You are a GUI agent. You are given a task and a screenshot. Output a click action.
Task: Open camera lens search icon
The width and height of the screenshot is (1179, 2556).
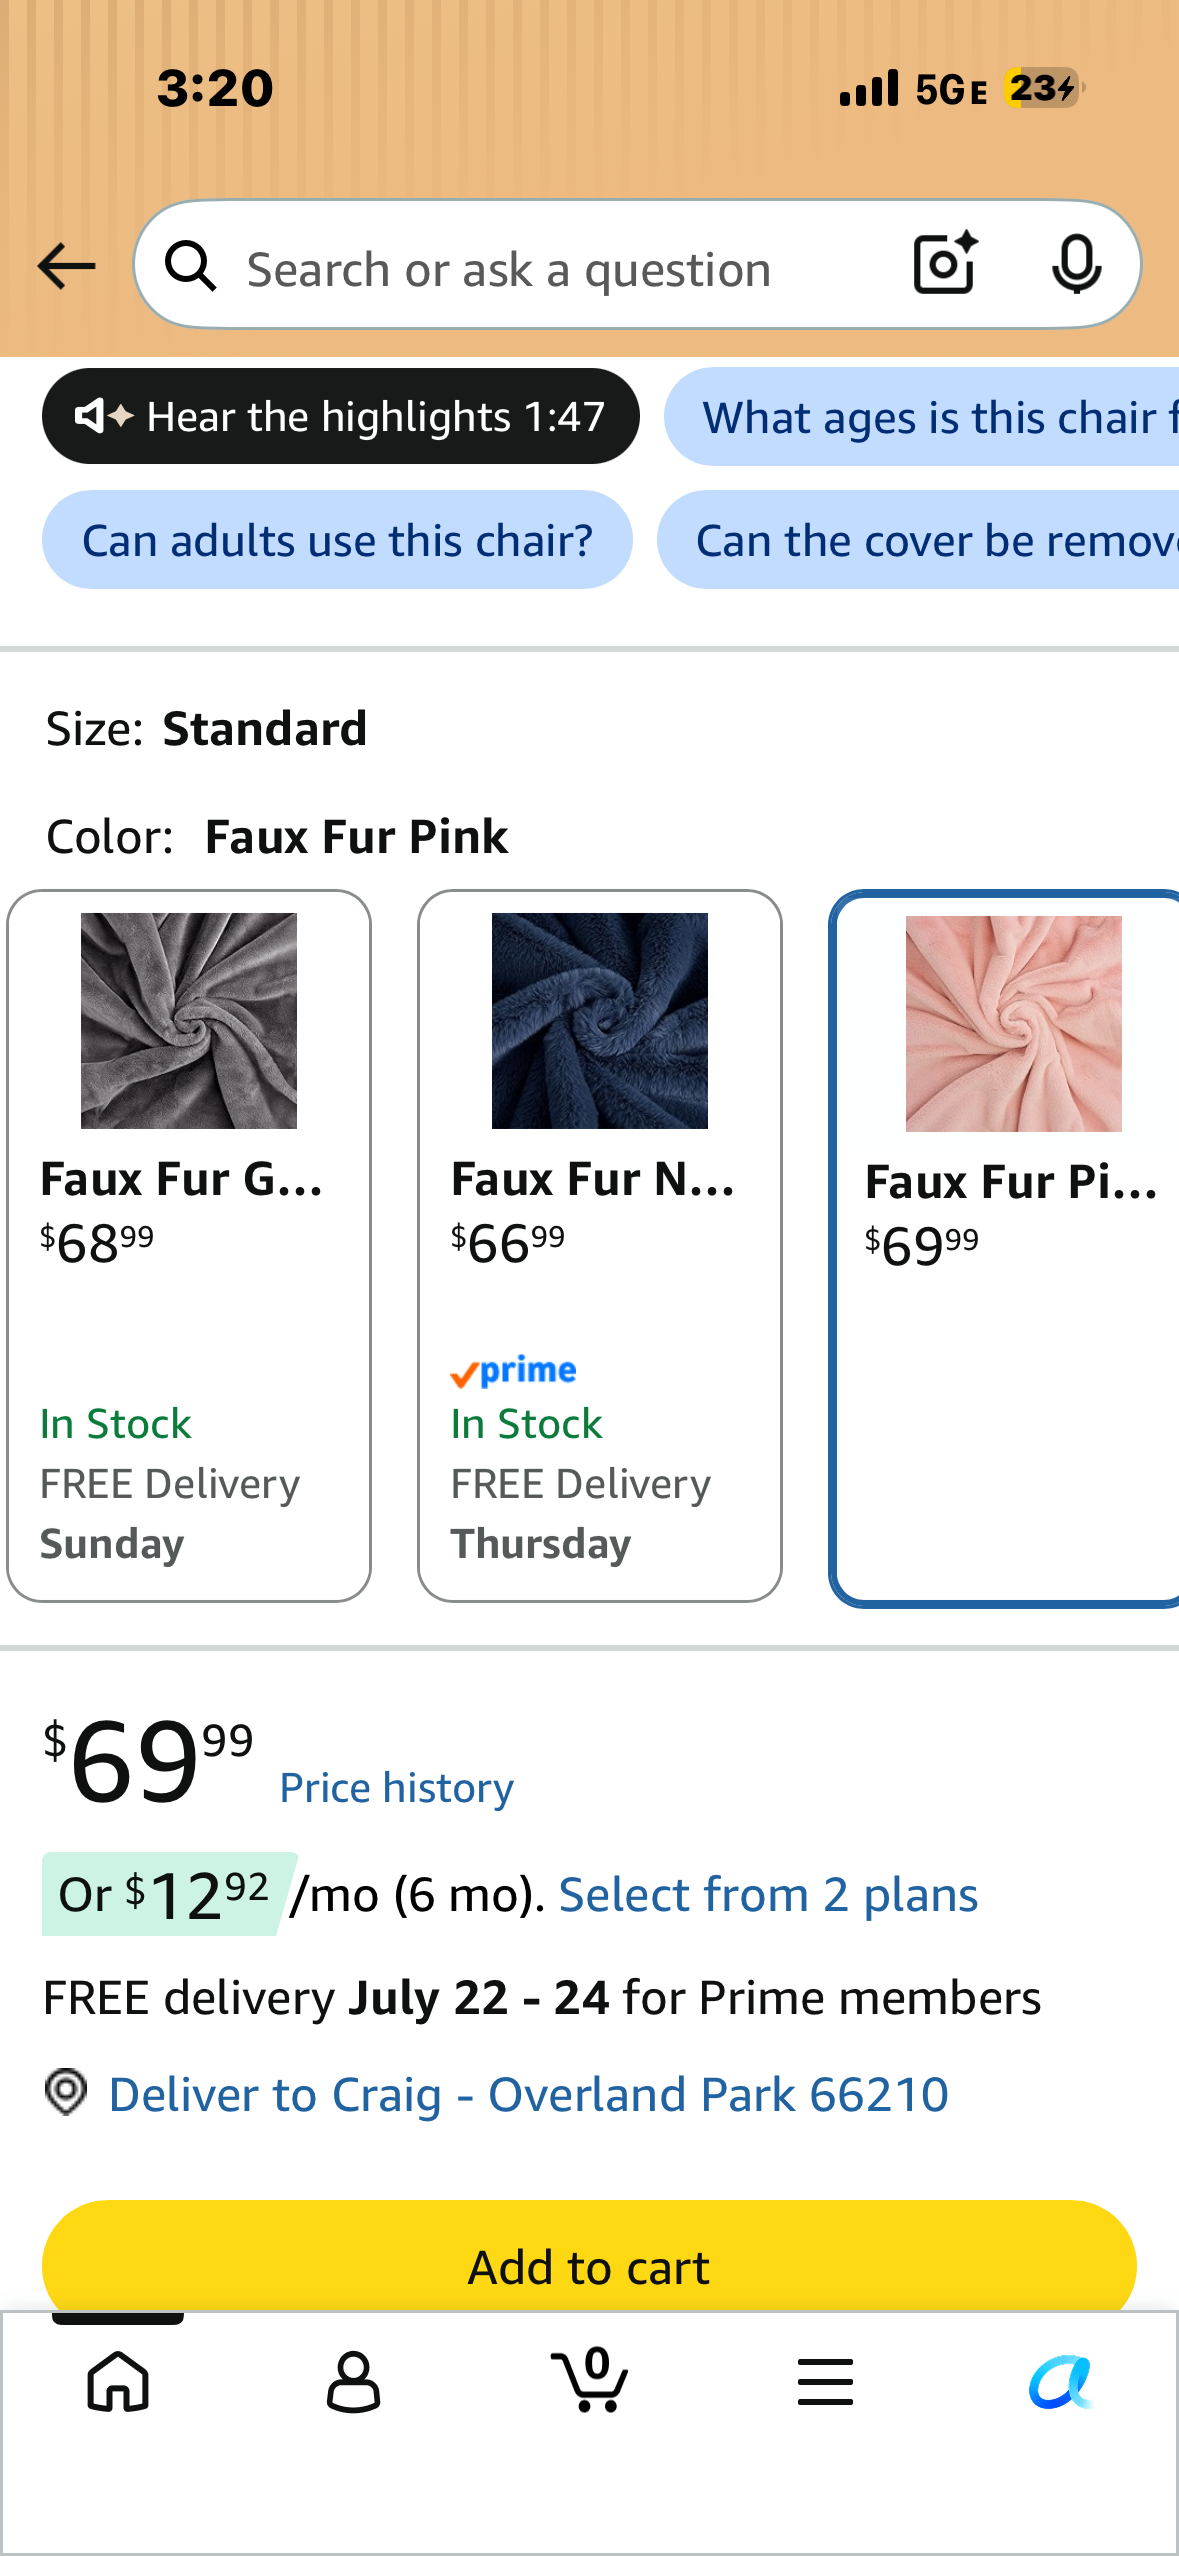945,263
